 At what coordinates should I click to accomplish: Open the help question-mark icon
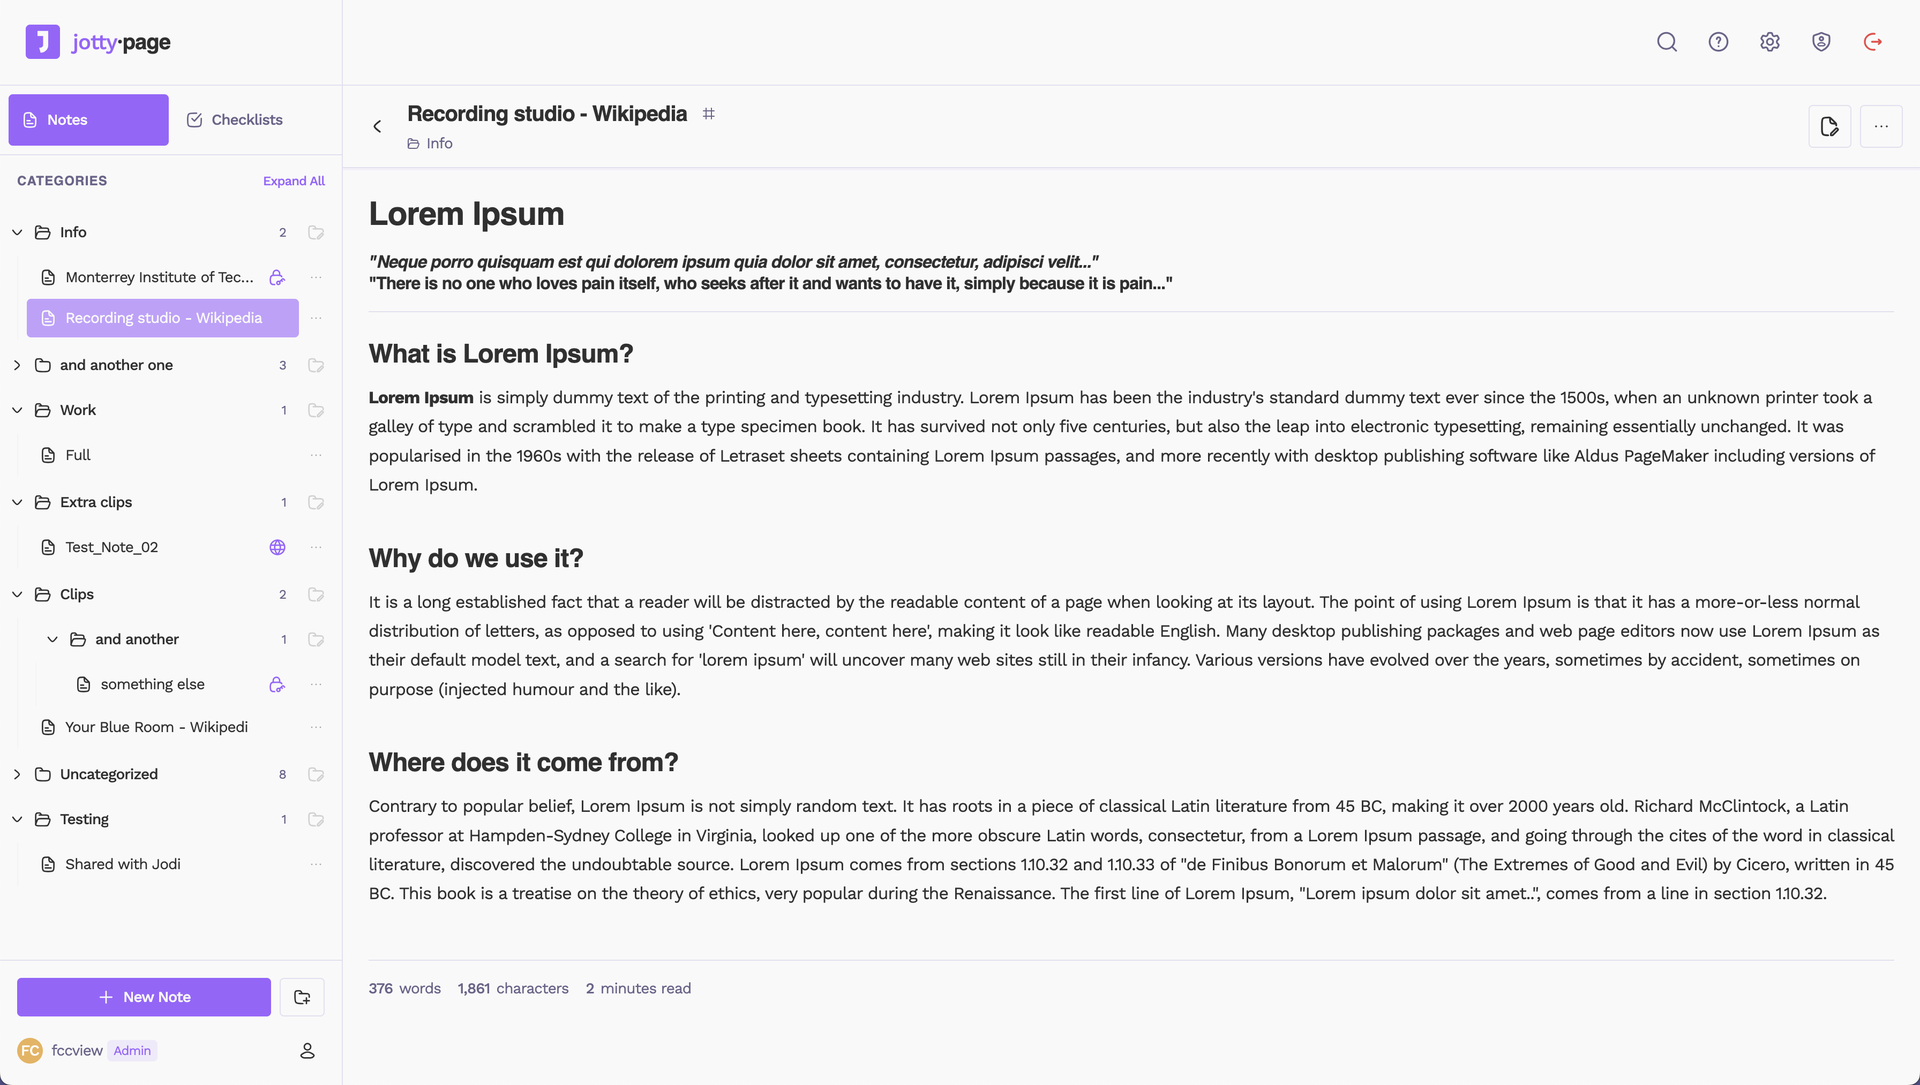1718,42
